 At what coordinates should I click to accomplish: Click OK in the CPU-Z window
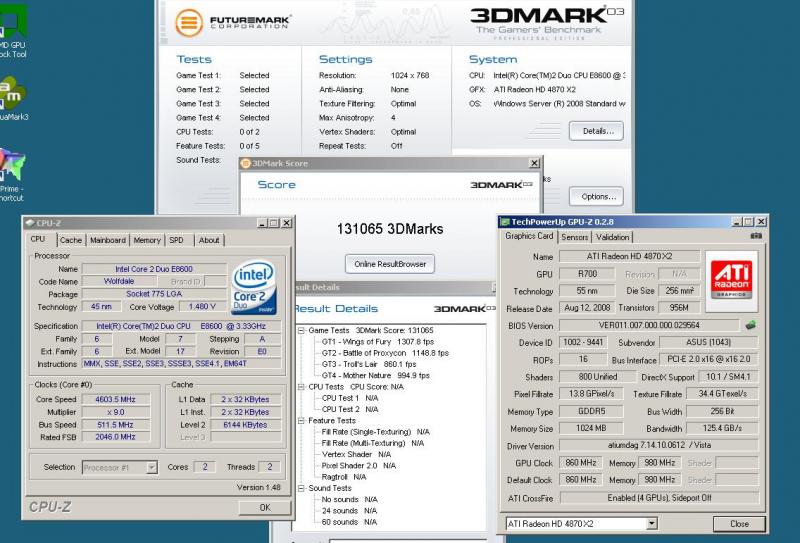coord(265,507)
